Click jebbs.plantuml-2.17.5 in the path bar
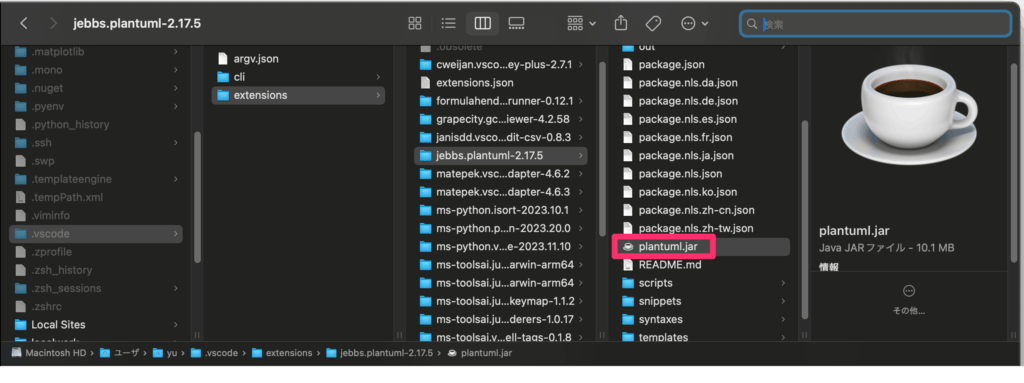This screenshot has height=383, width=1024. pyautogui.click(x=379, y=354)
